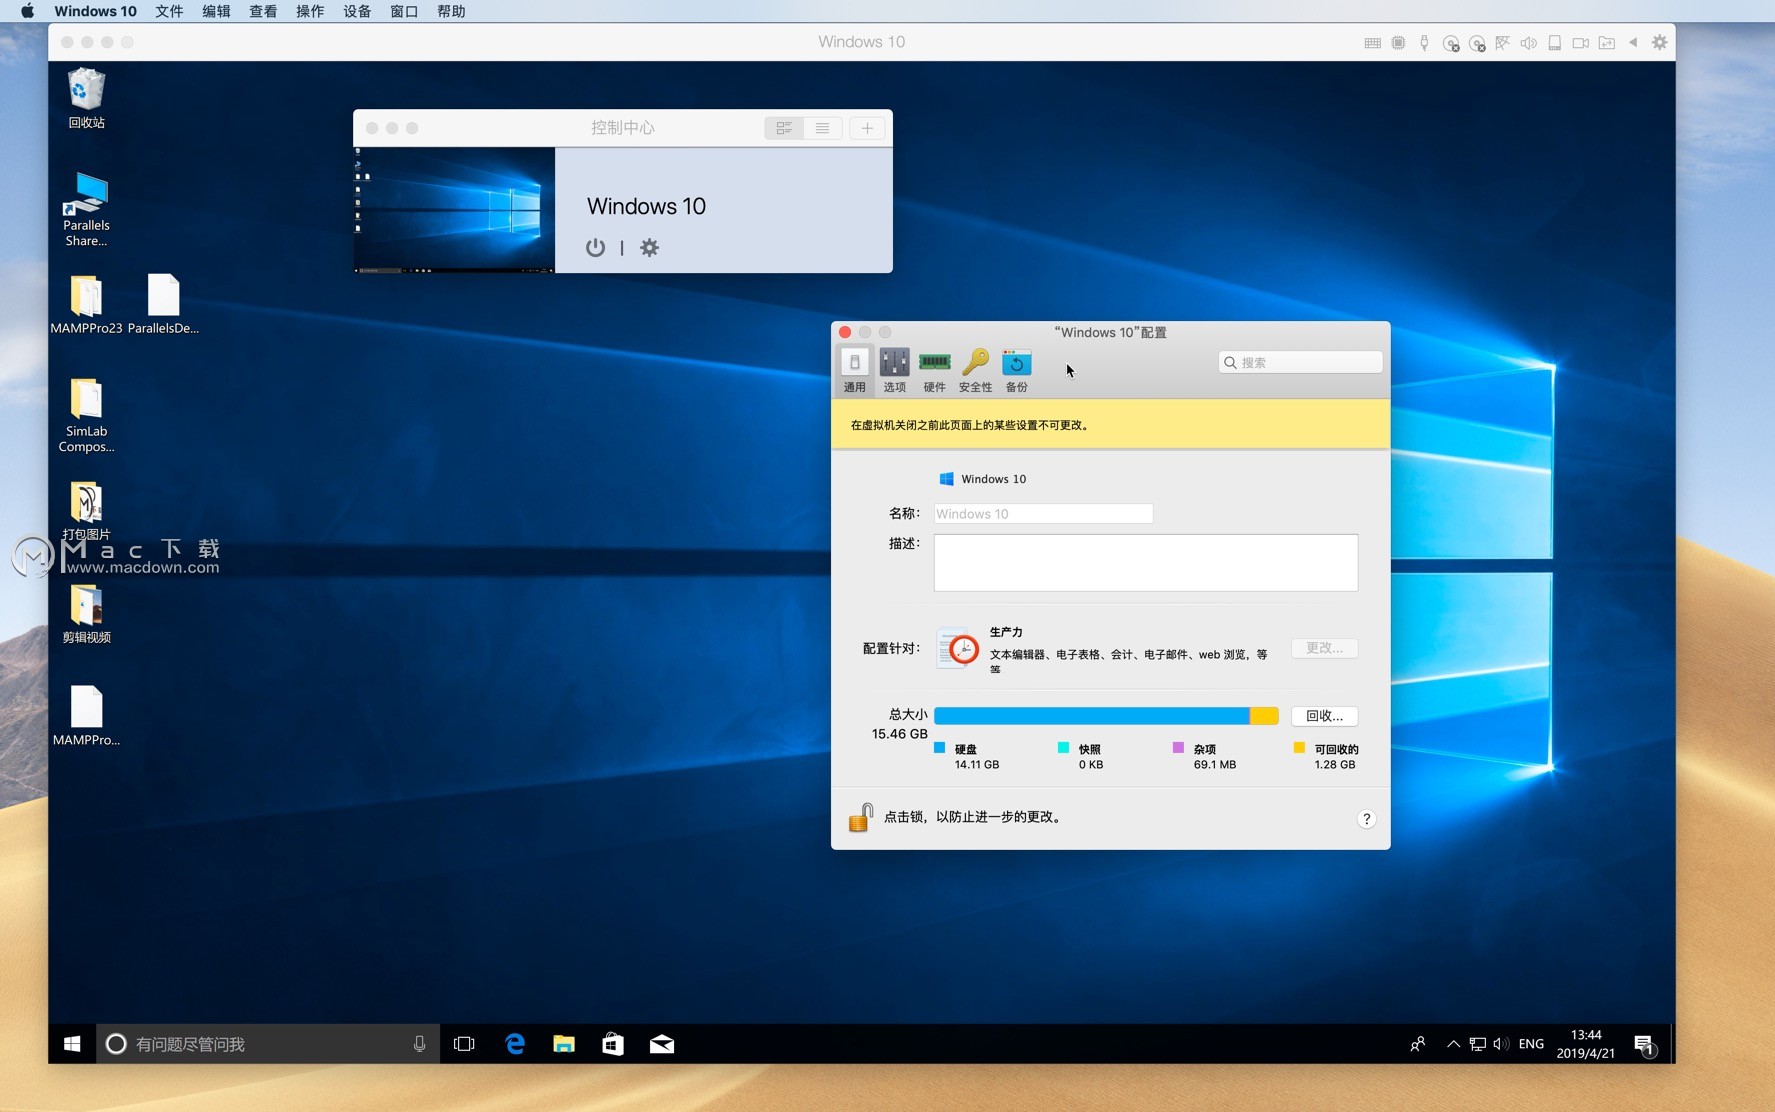Select the MAMPPro23 folder icon
Image resolution: width=1775 pixels, height=1112 pixels.
86,304
